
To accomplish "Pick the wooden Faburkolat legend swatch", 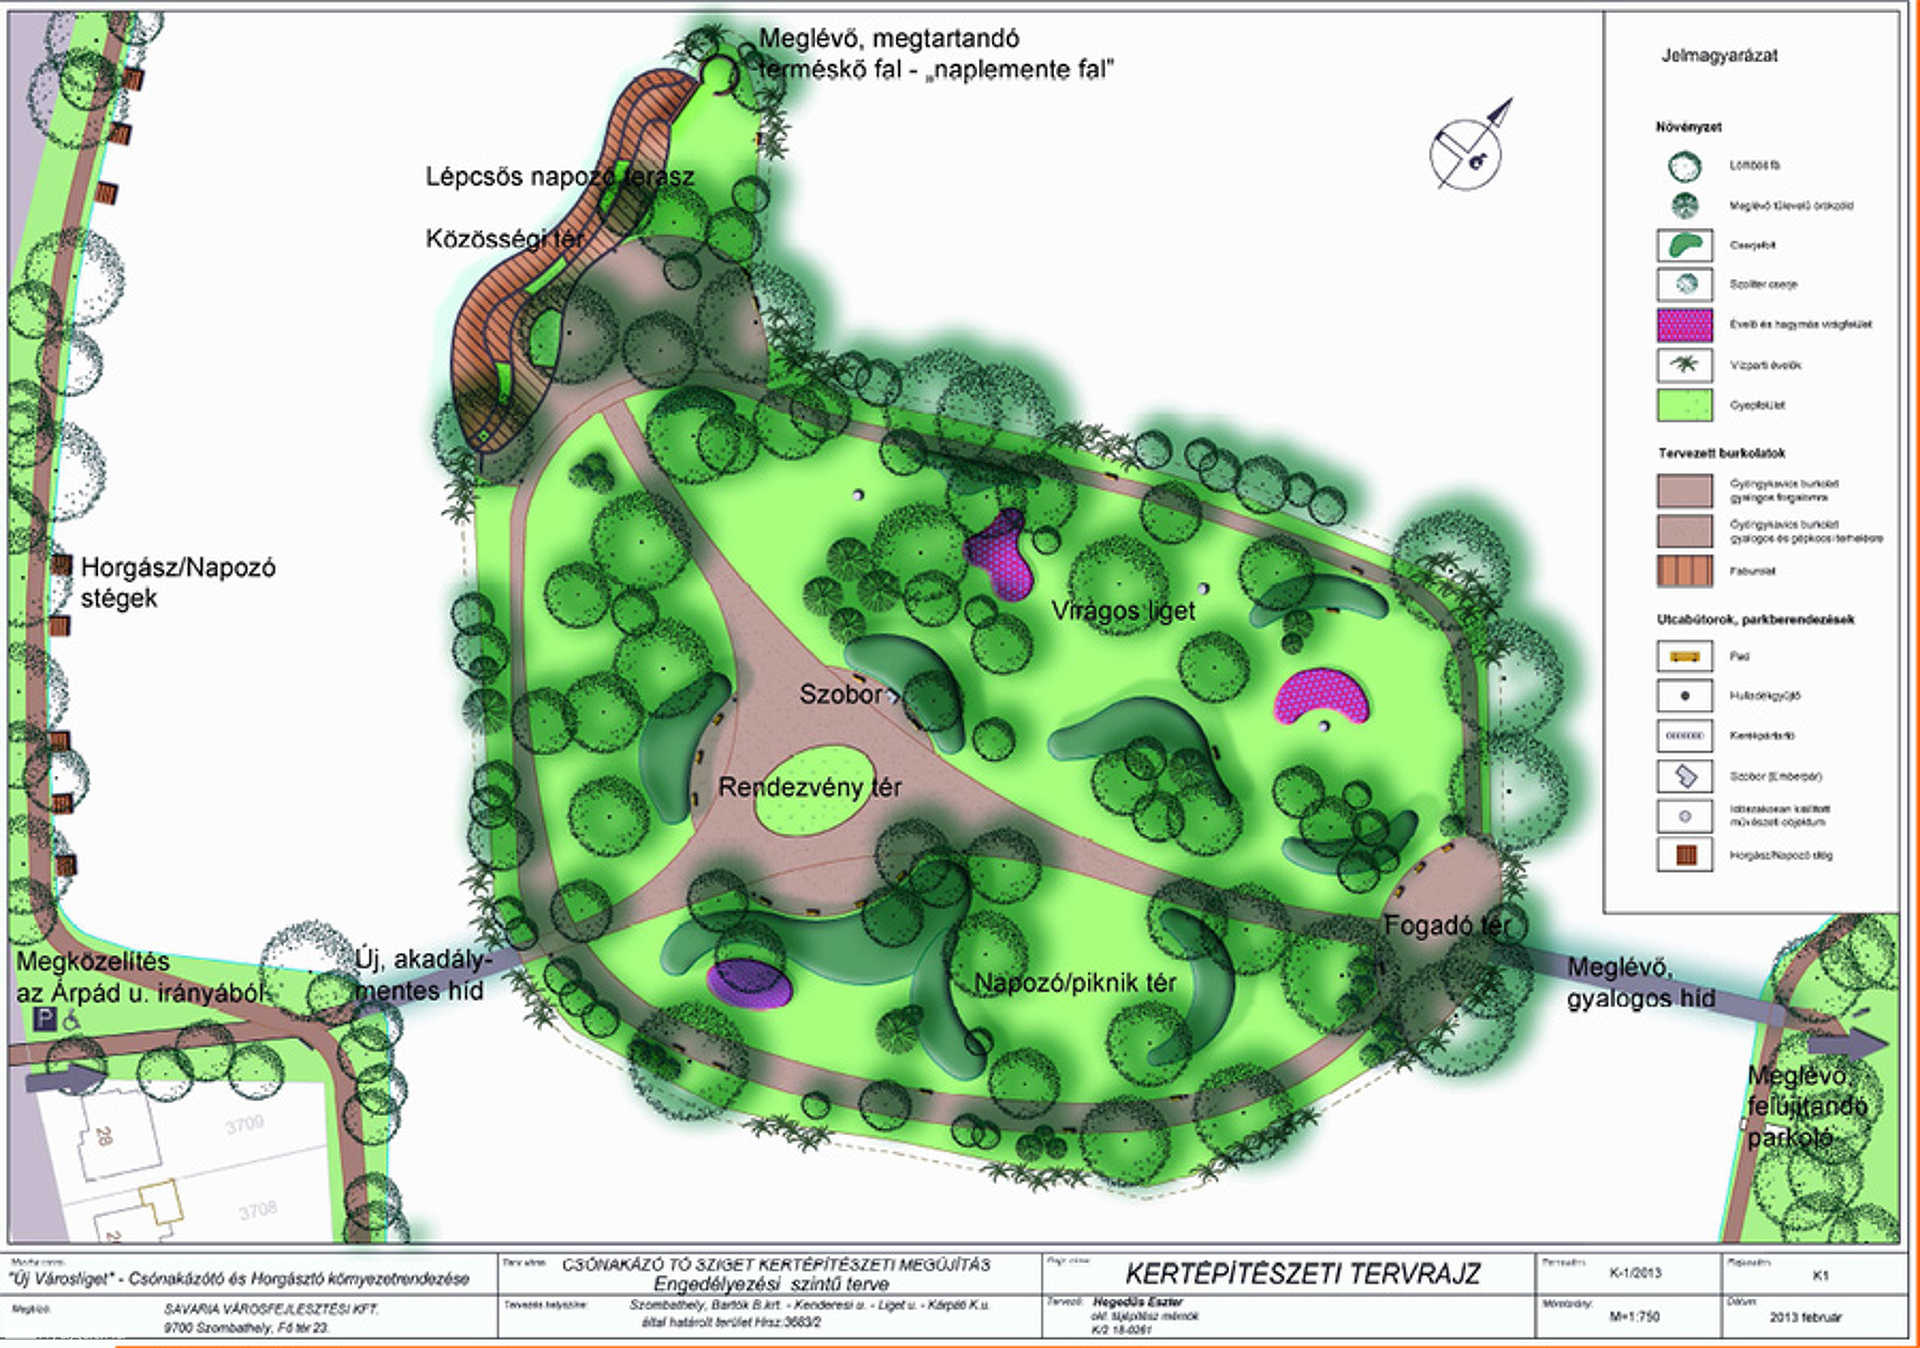I will [1685, 571].
